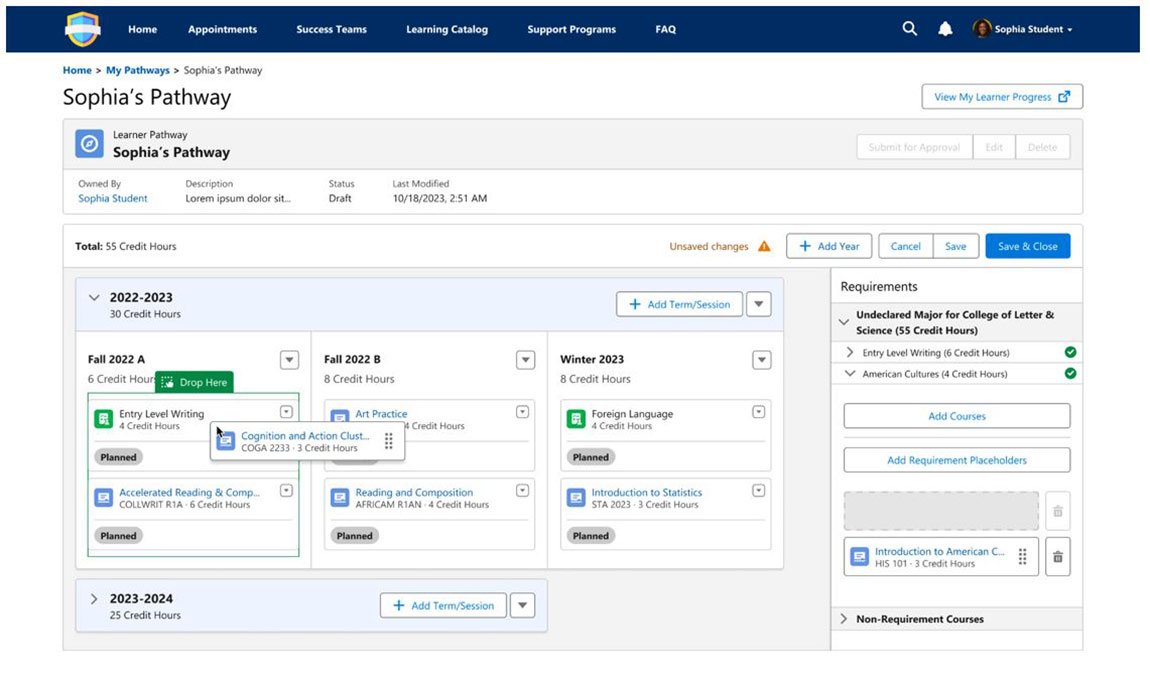The width and height of the screenshot is (1150, 678).
Task: Click the green checkmark for Entry Level Writing requirement
Action: (1070, 352)
